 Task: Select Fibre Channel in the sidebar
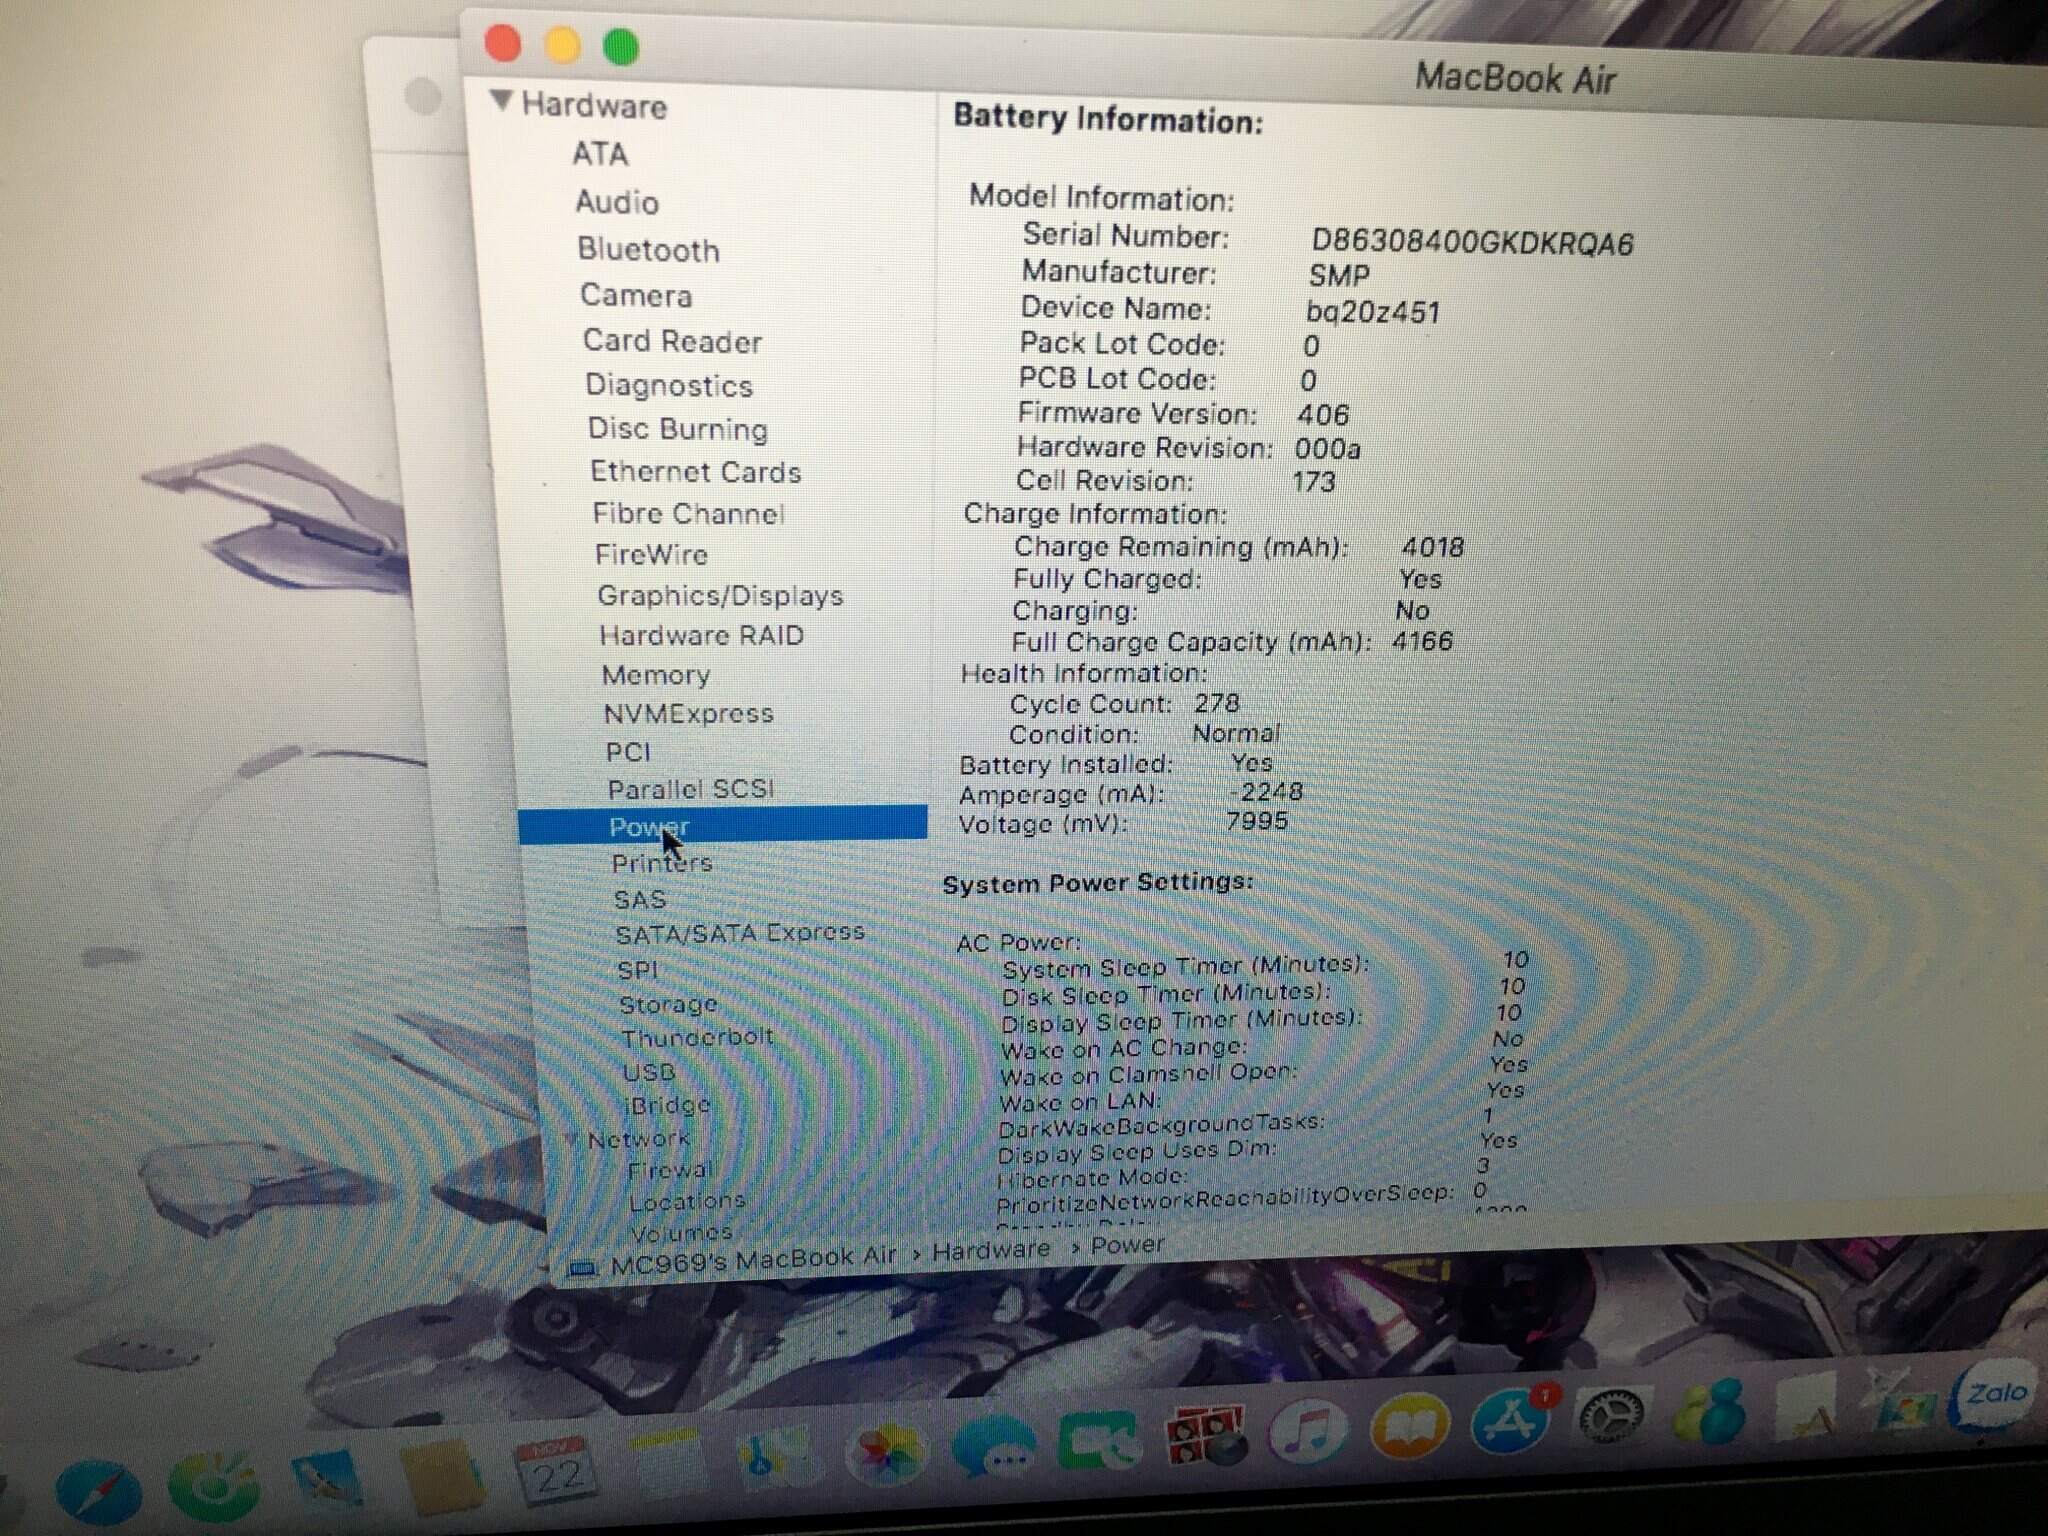(688, 514)
